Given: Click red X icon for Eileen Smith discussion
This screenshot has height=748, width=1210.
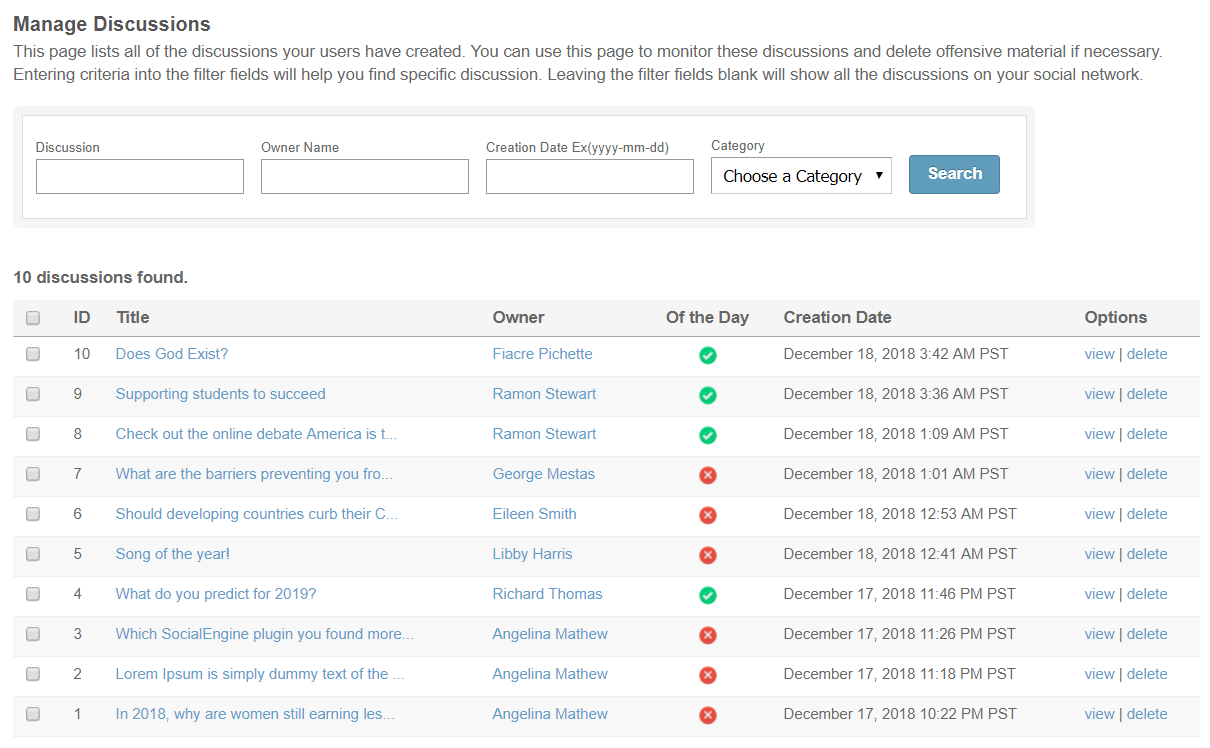Looking at the screenshot, I should pos(707,515).
